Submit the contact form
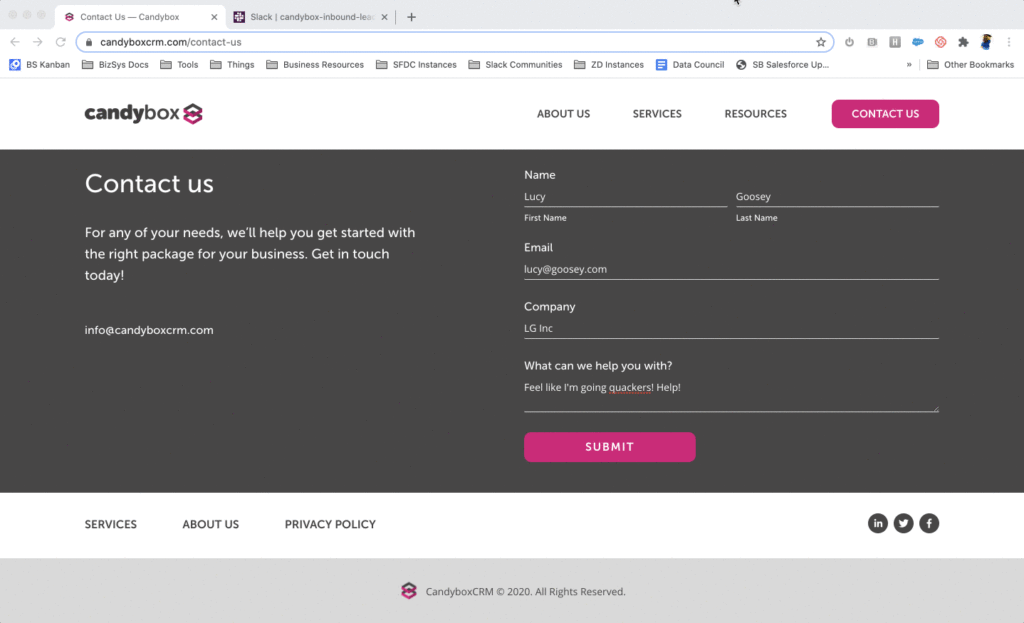Viewport: 1024px width, 623px height. coord(609,447)
